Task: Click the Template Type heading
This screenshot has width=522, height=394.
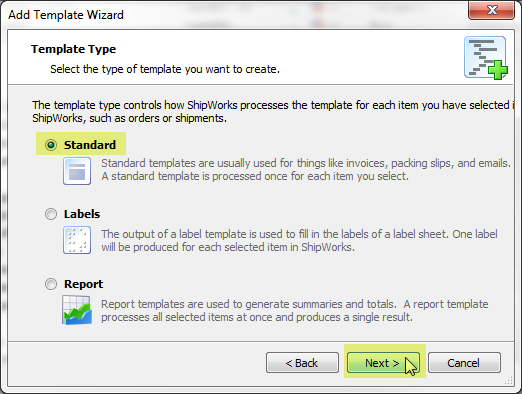Action: (74, 49)
